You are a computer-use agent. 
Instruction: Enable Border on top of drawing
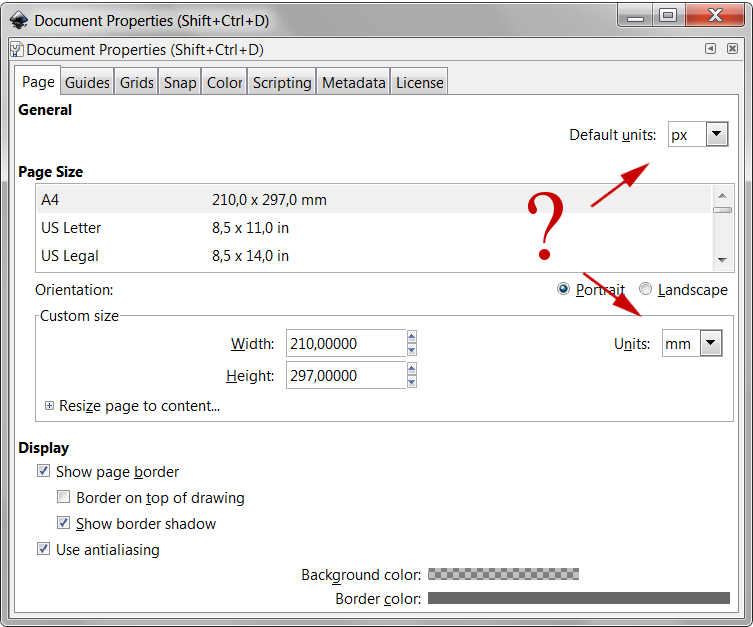pyautogui.click(x=64, y=498)
